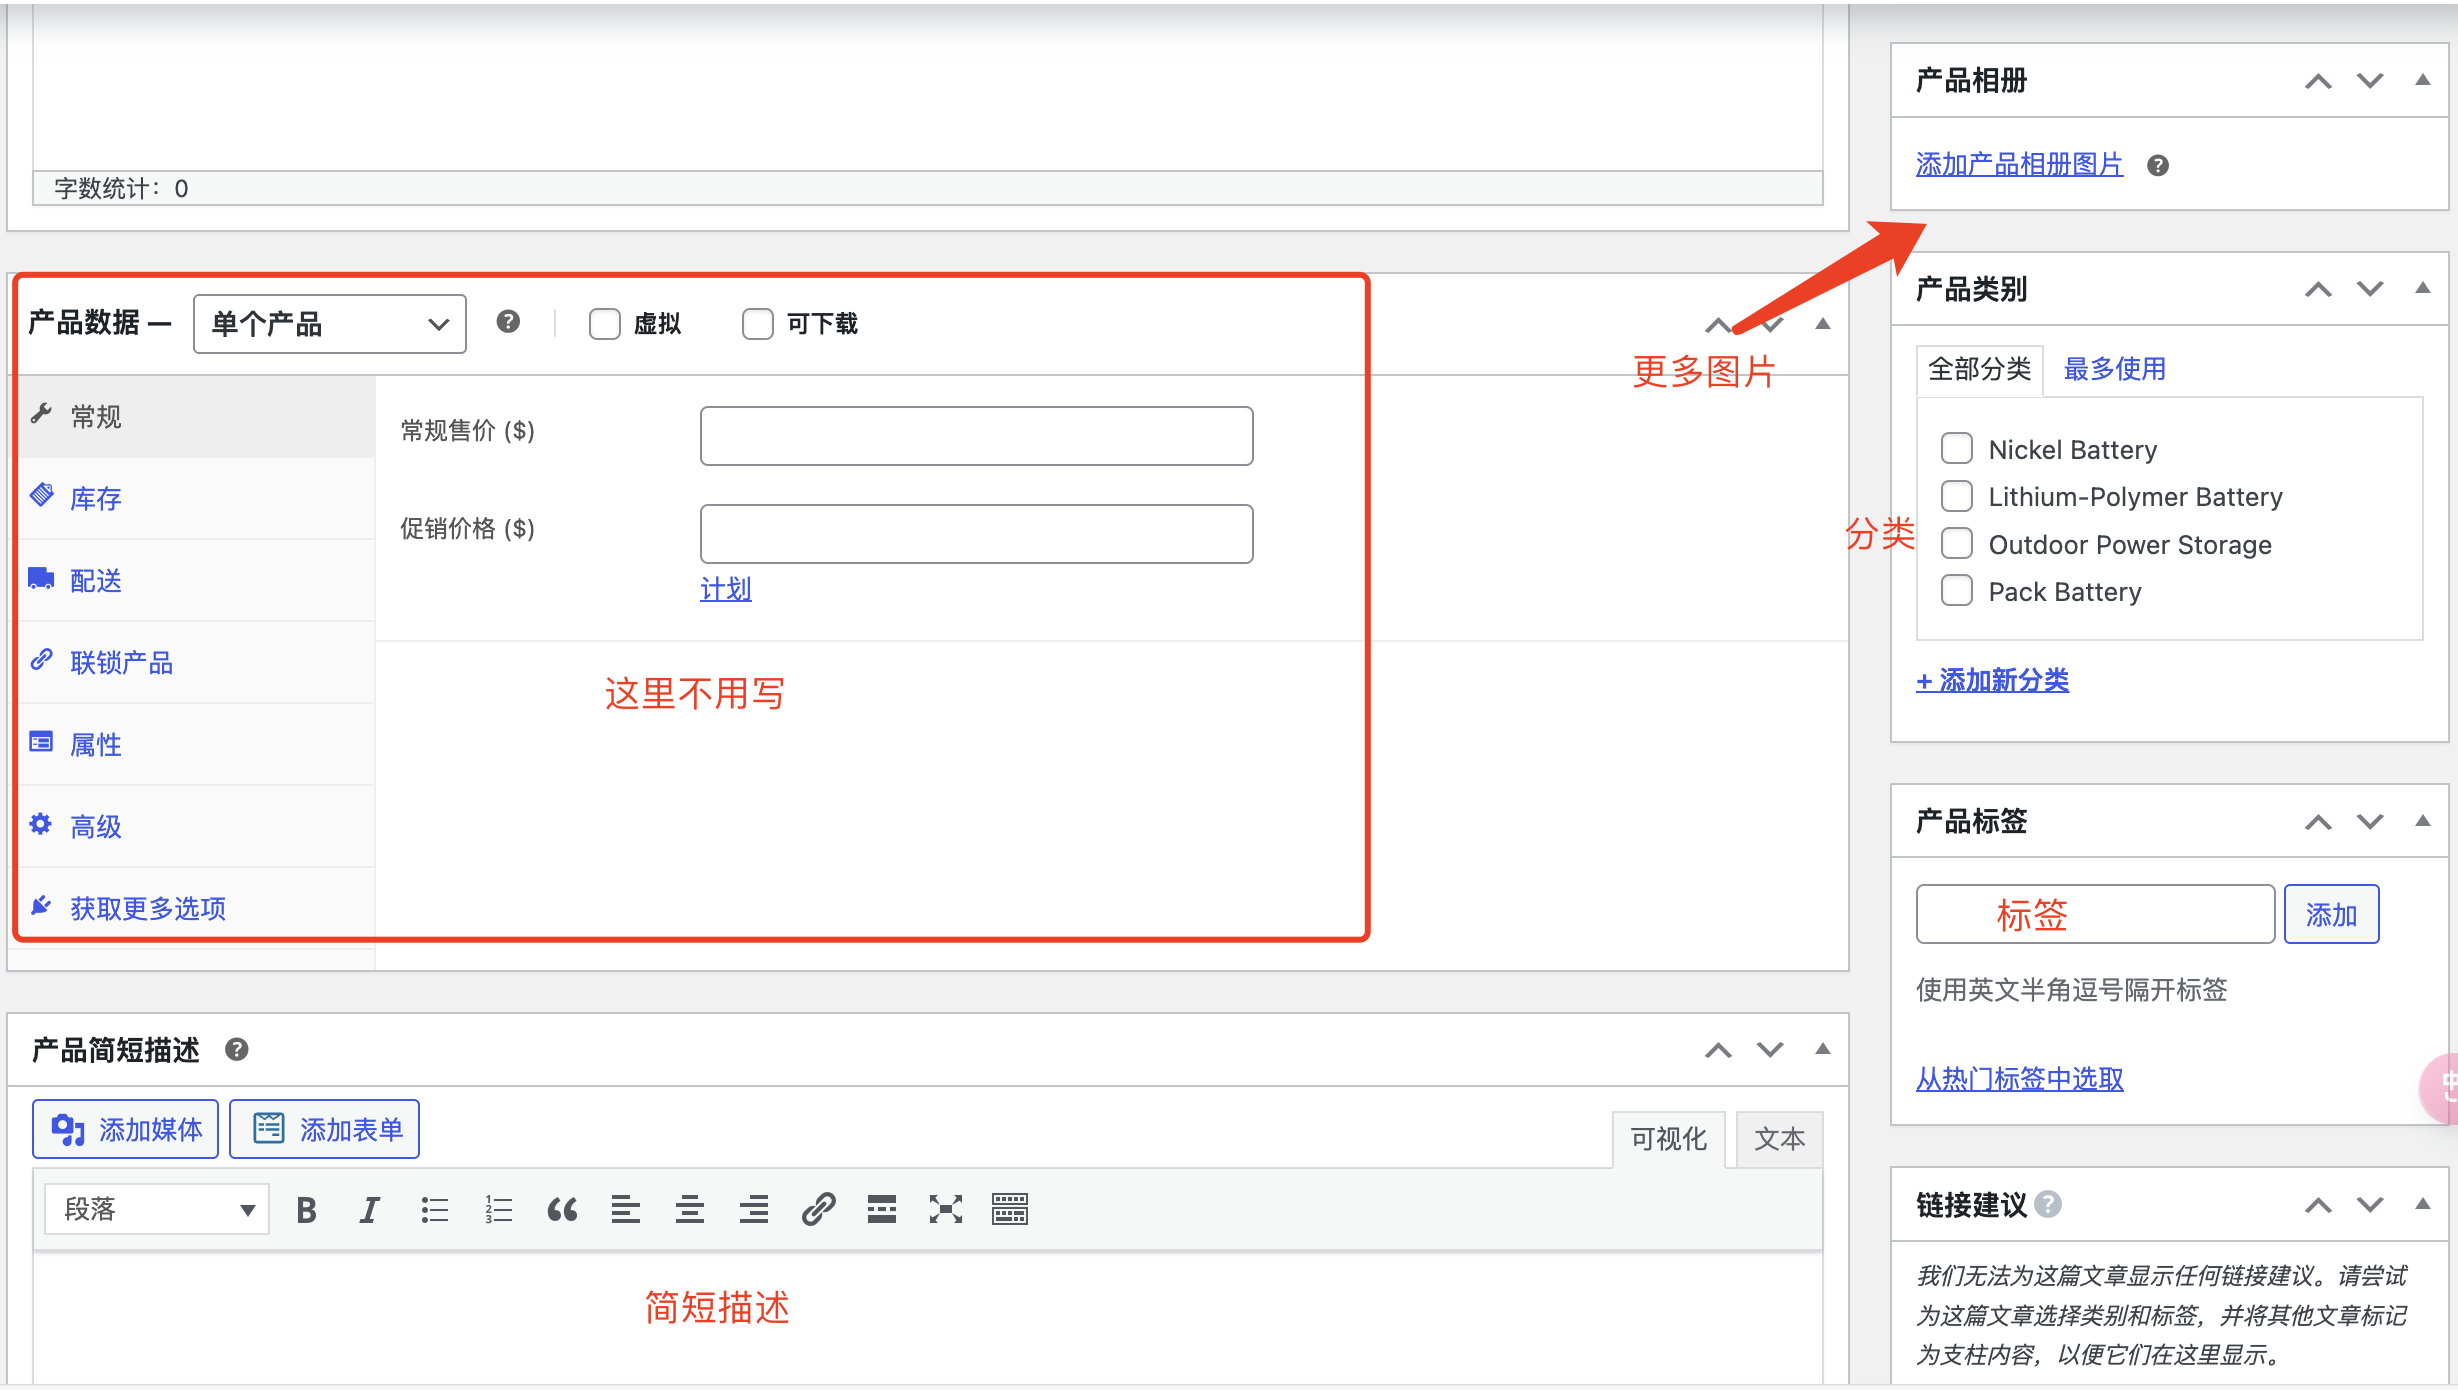Check the 虚拟 virtual checkbox
Viewport: 2458px width, 1390px height.
click(x=604, y=324)
